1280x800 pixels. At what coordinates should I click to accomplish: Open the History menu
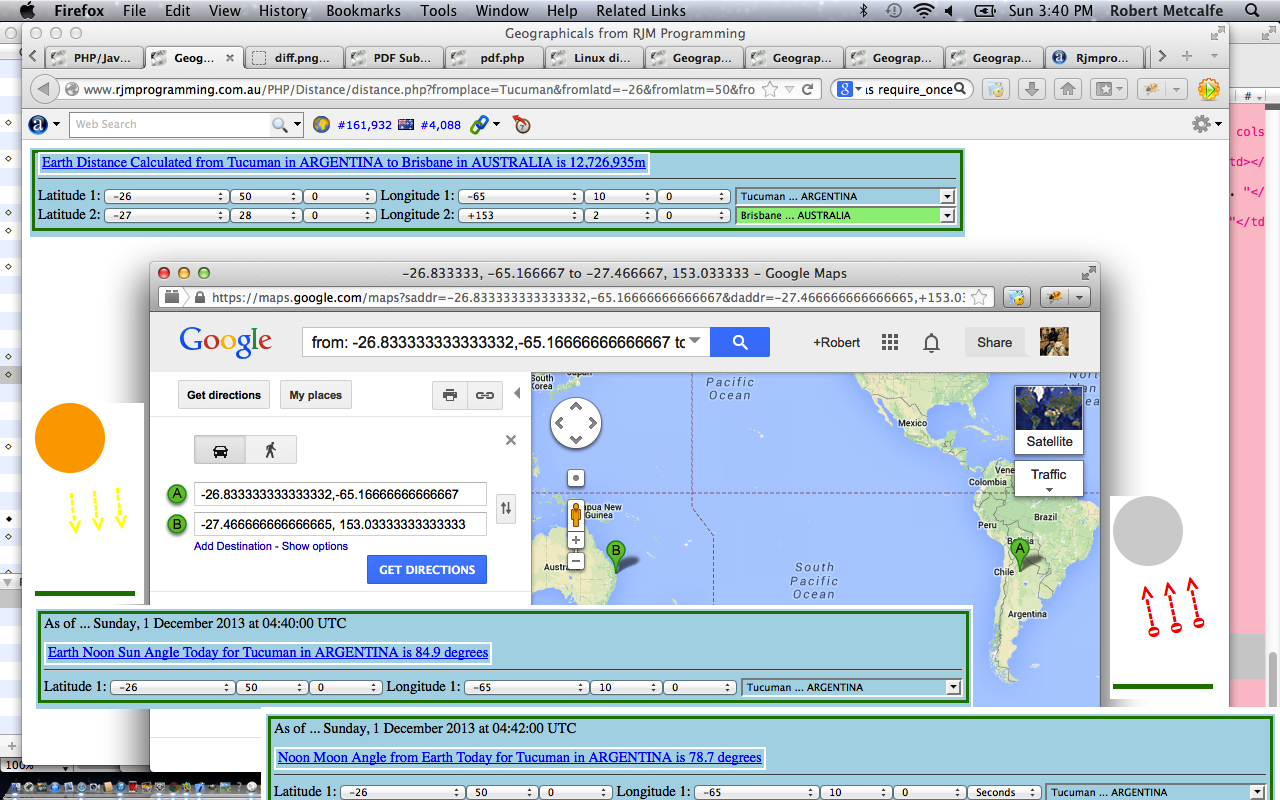click(283, 11)
